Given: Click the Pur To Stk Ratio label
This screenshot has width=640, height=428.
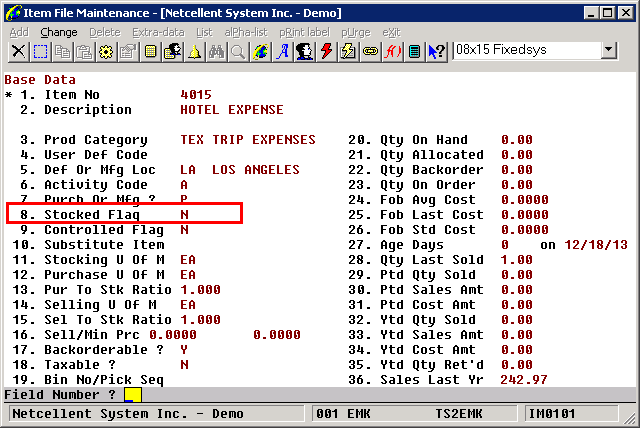Looking at the screenshot, I should pos(108,290).
